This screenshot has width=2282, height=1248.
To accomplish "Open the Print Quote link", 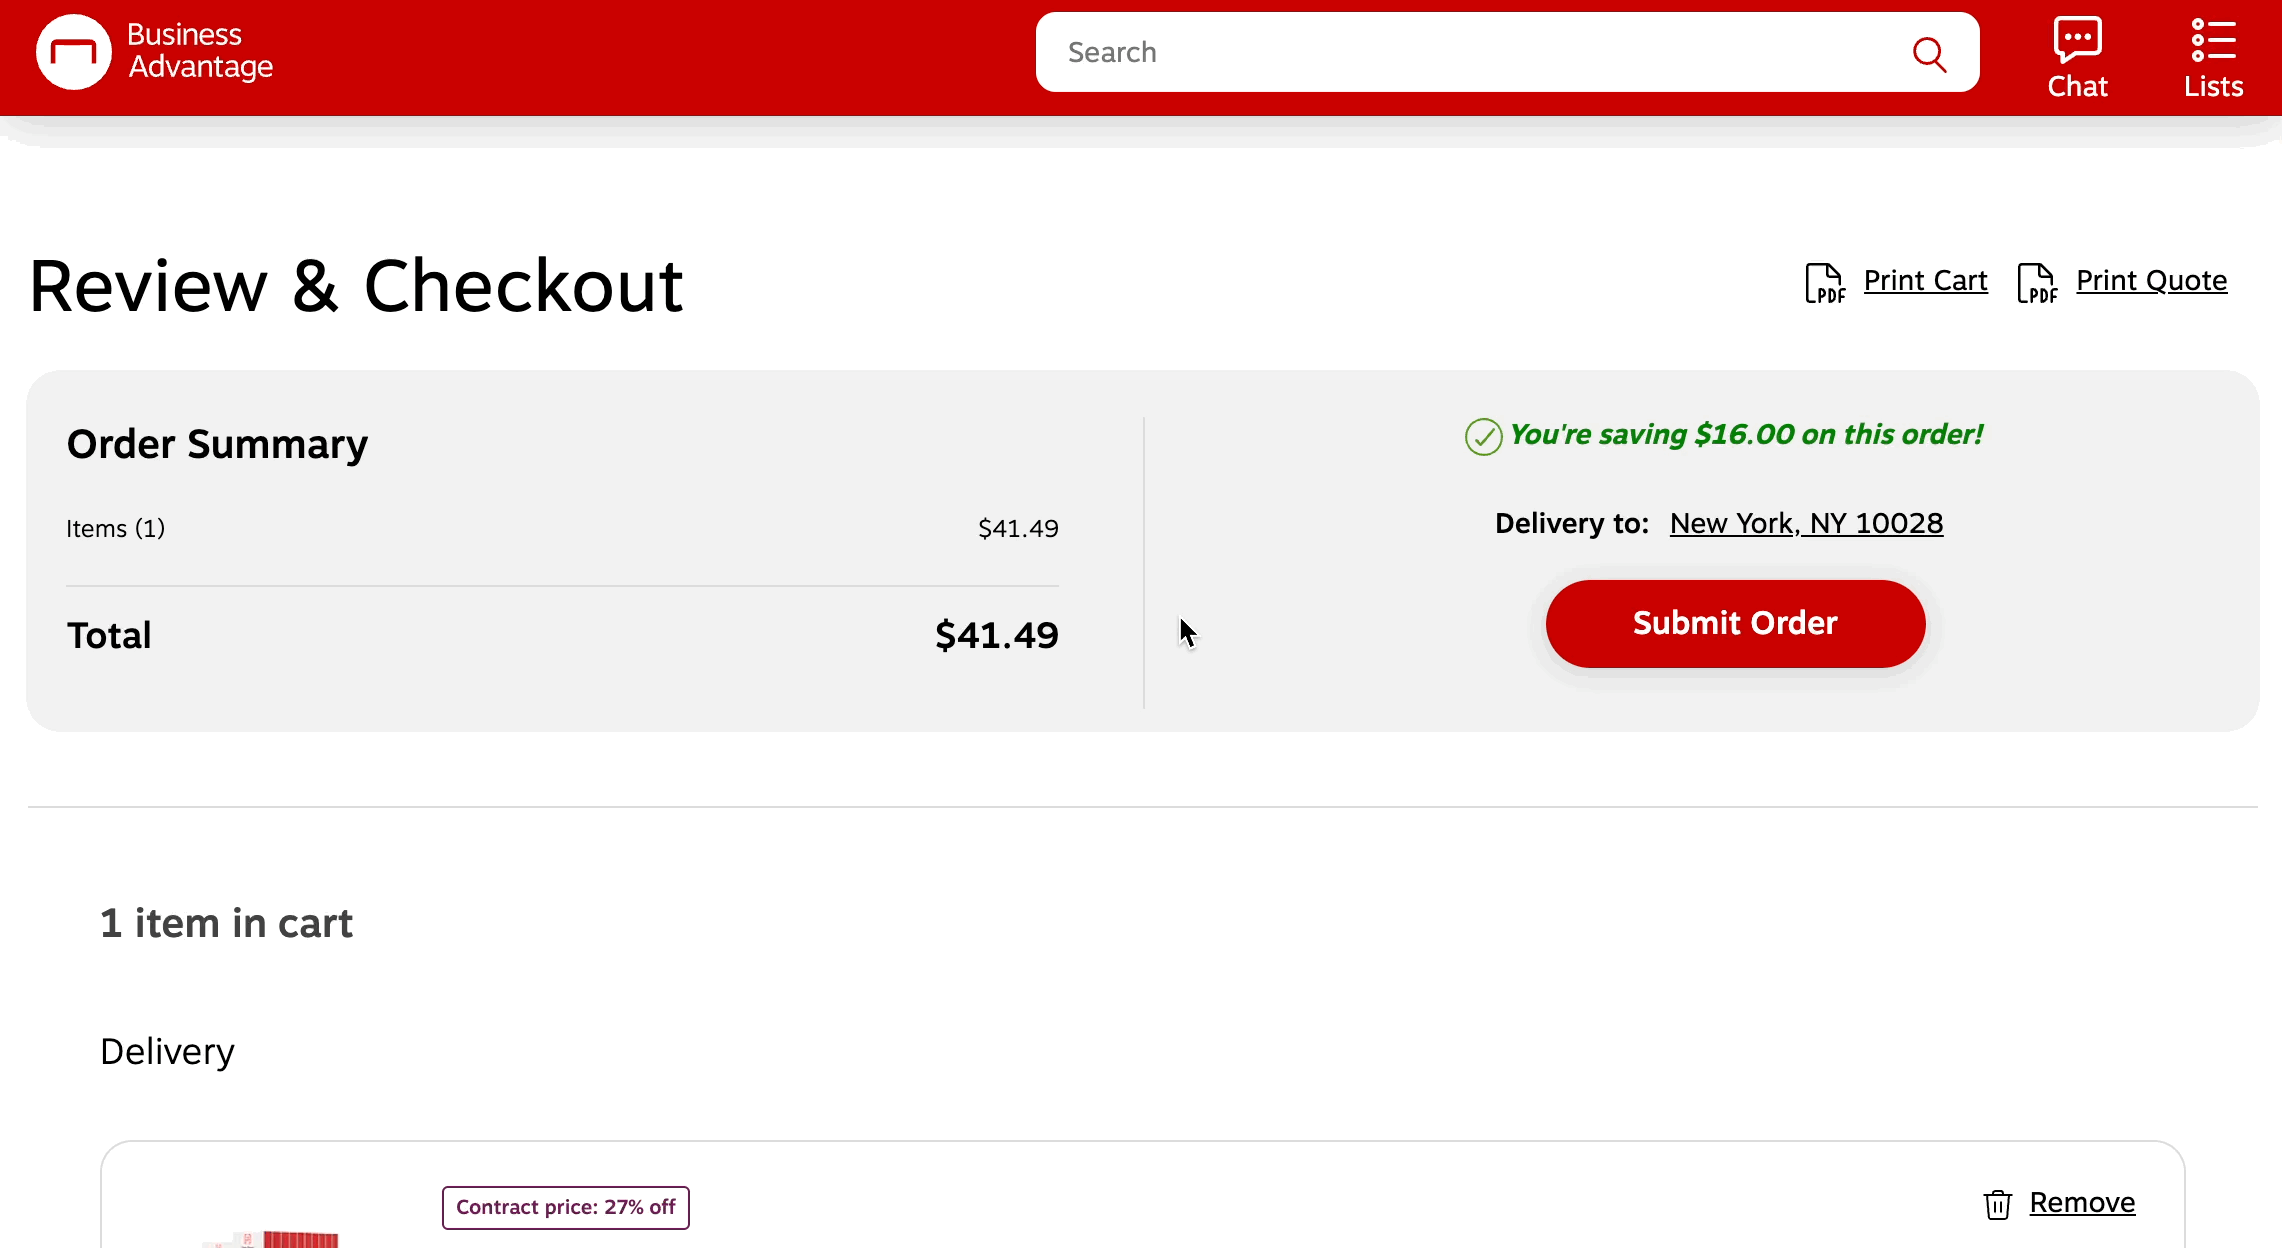I will [x=2151, y=281].
